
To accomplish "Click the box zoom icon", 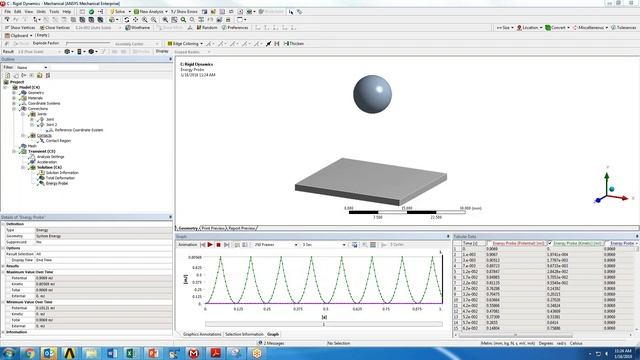I will pos(165,20).
